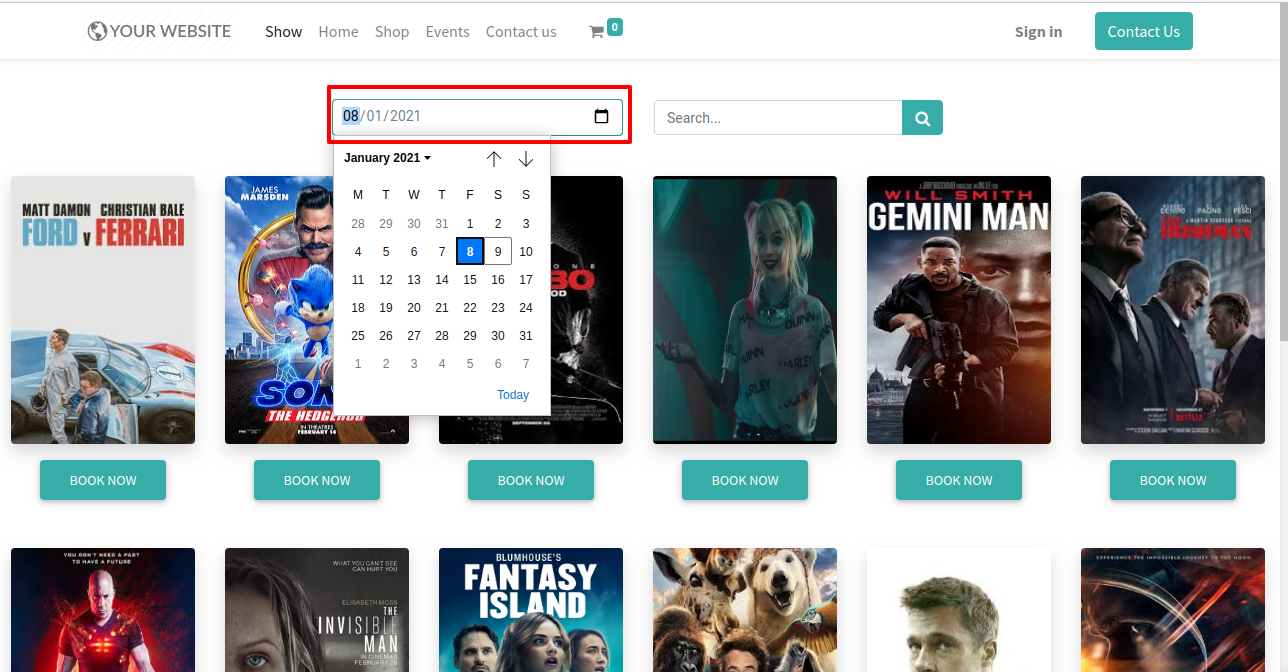The height and width of the screenshot is (672, 1288).
Task: Open the Contact us menu item
Action: point(521,32)
